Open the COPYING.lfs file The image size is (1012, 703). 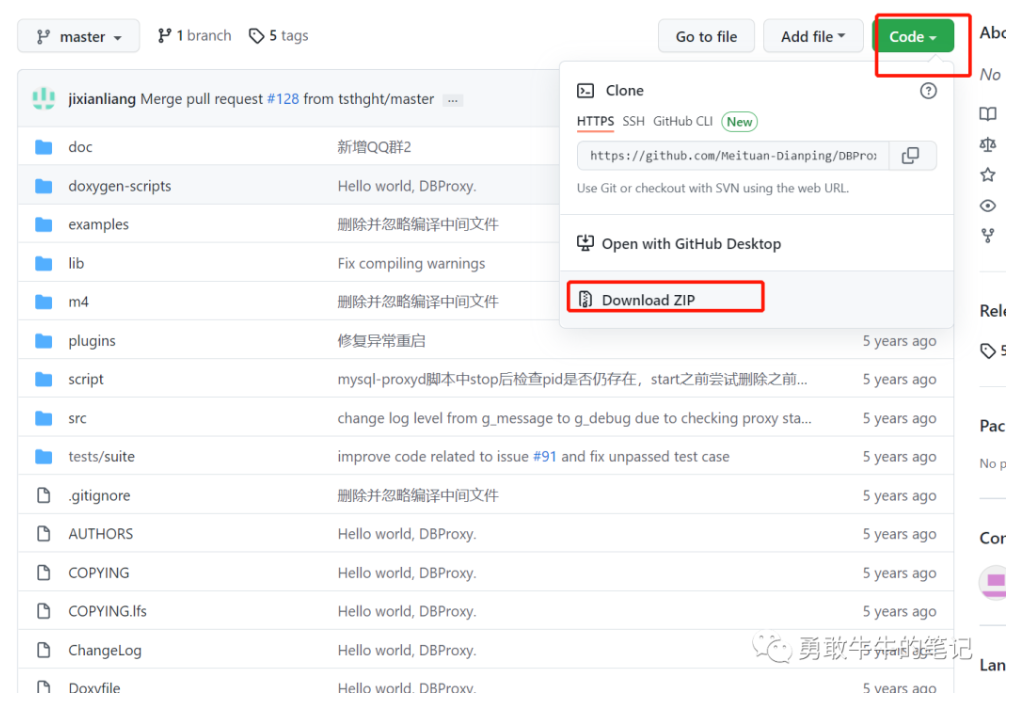(x=108, y=611)
